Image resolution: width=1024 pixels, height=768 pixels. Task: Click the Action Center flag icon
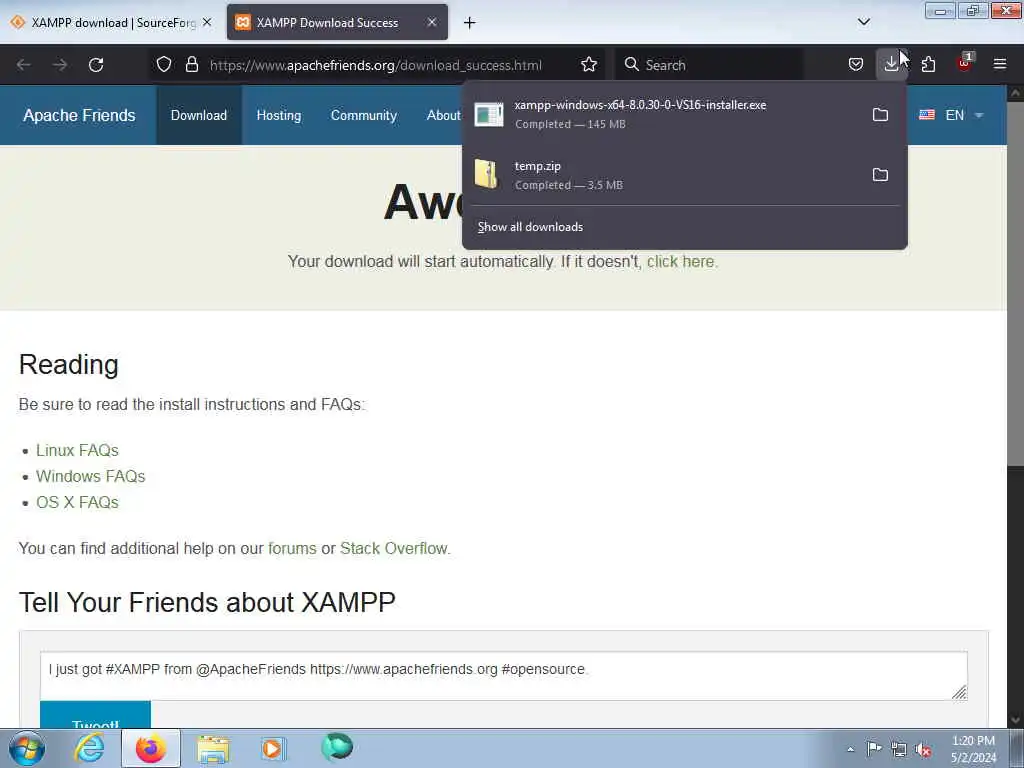(x=874, y=748)
